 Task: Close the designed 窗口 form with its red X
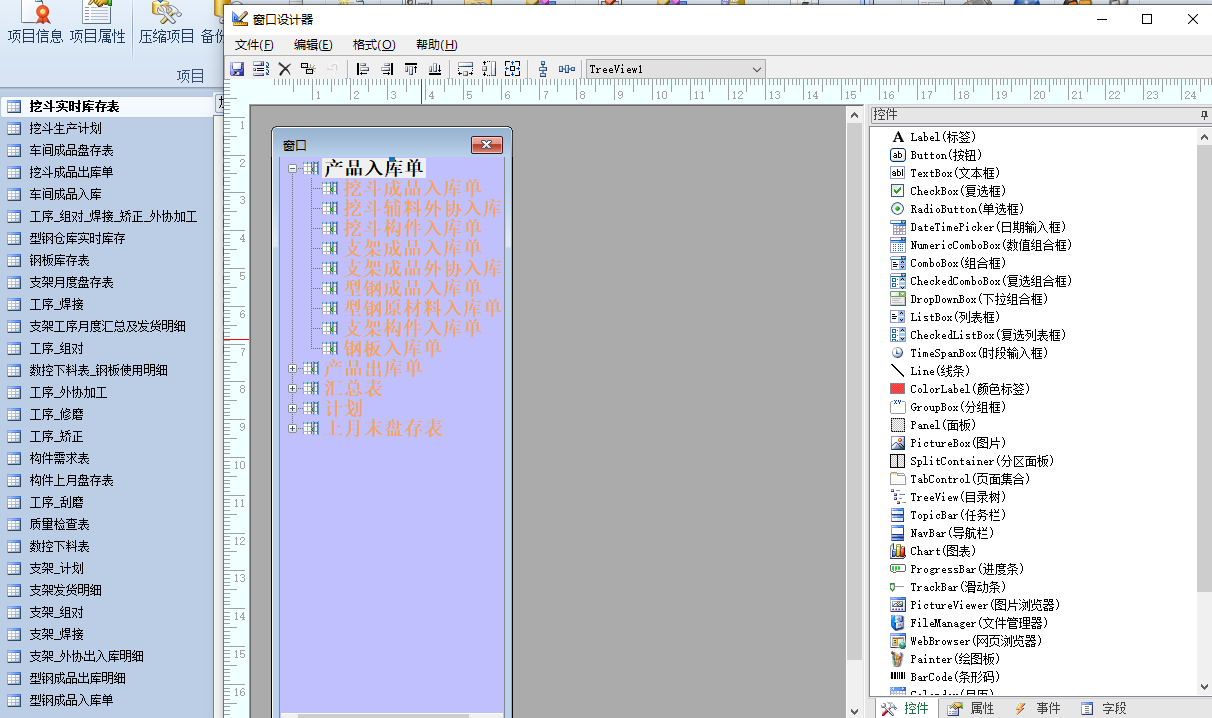coord(486,145)
